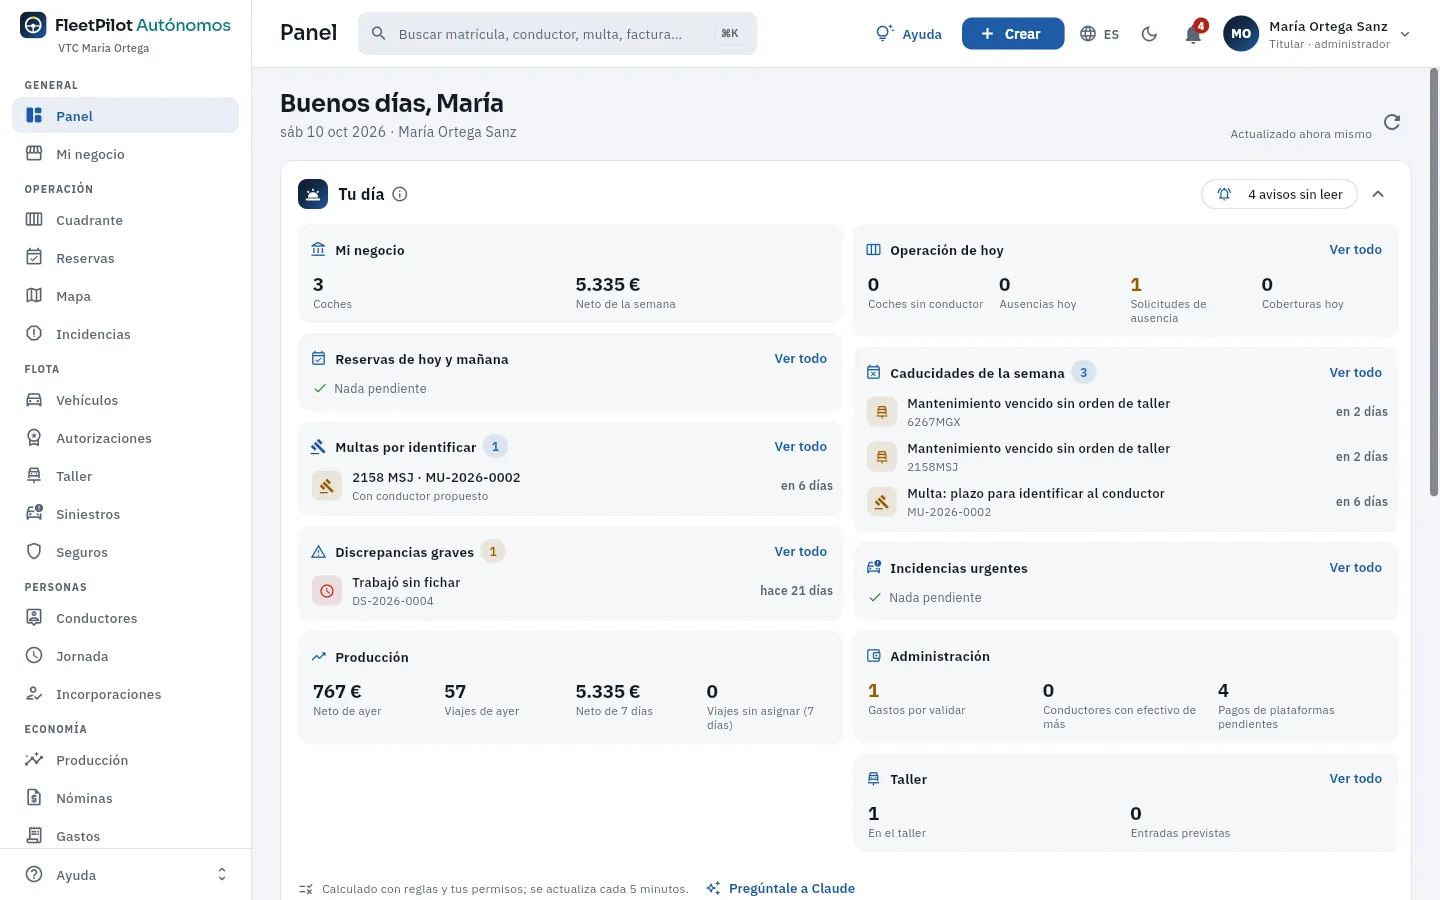Toggle dark mode moon icon

(1149, 34)
